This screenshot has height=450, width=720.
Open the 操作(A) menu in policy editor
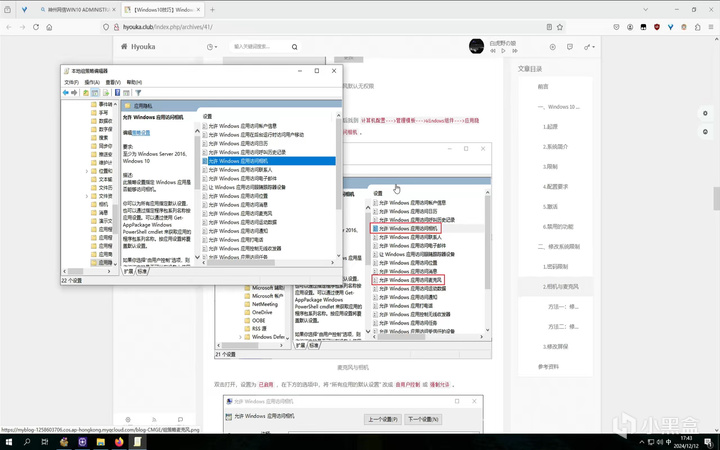[x=92, y=82]
